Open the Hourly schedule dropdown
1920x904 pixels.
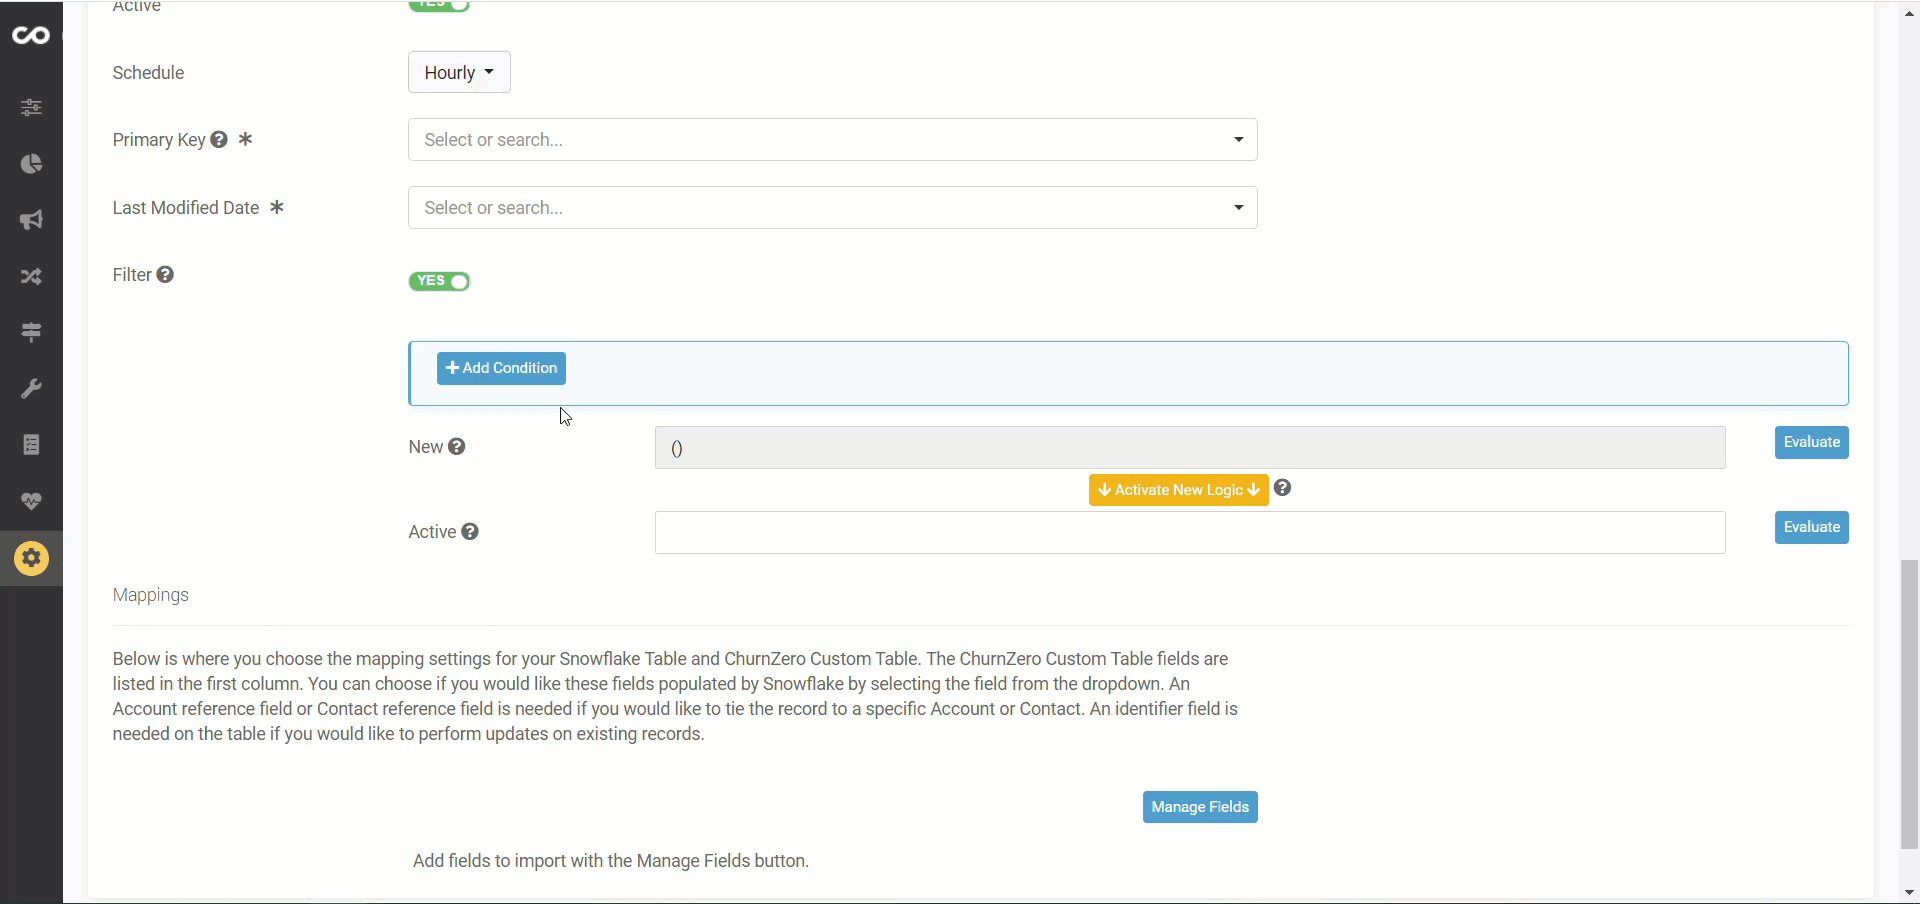tap(459, 72)
